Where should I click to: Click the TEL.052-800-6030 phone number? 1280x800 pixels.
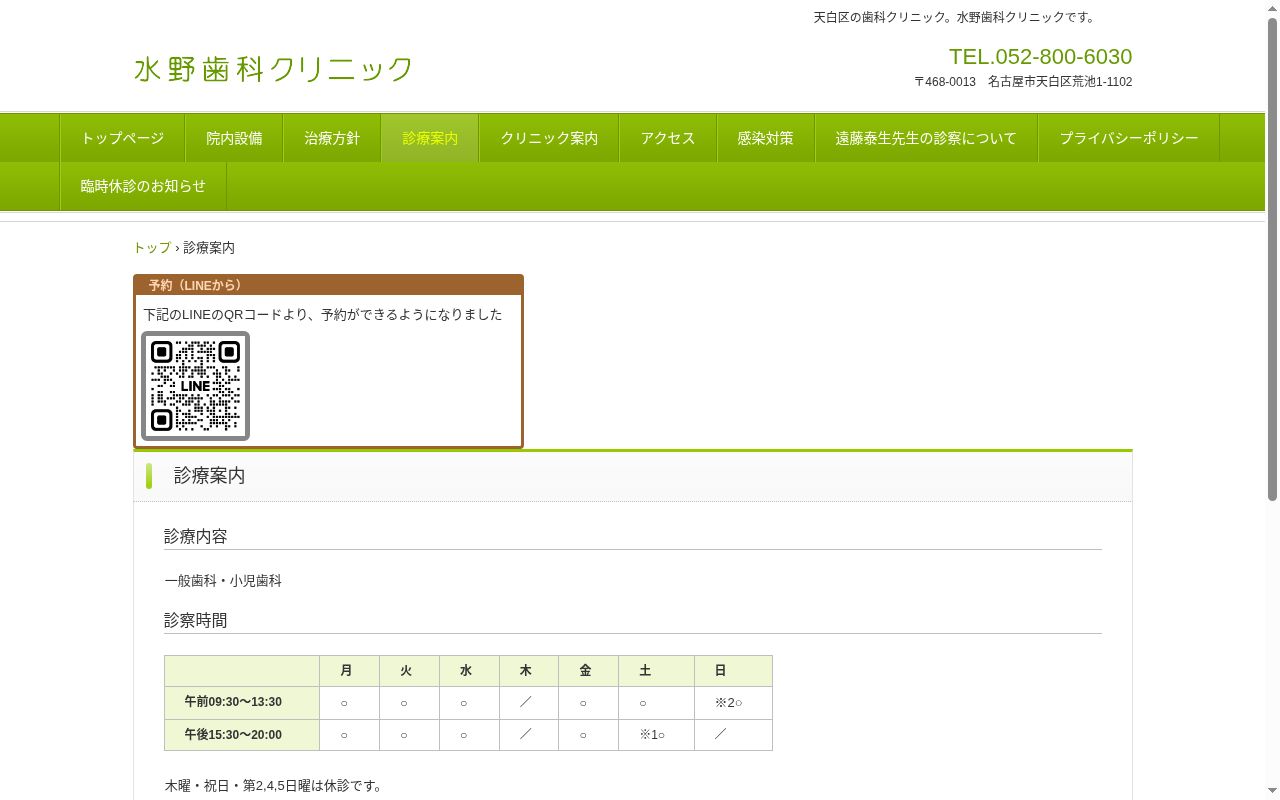[x=1040, y=56]
